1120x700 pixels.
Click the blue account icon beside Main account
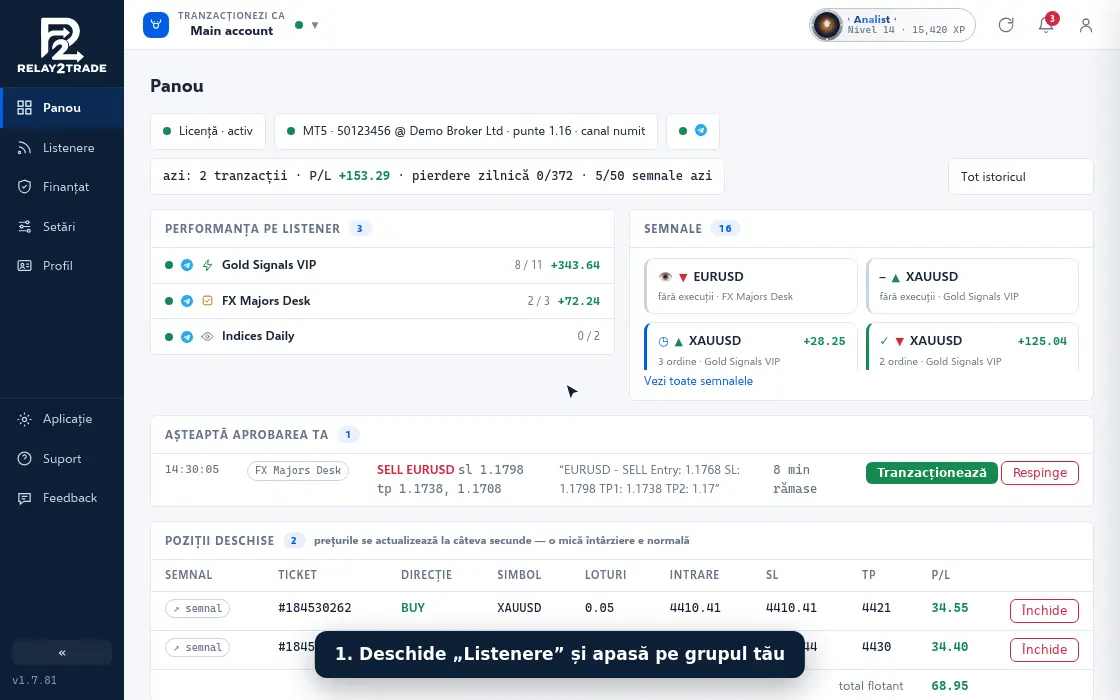pos(156,25)
